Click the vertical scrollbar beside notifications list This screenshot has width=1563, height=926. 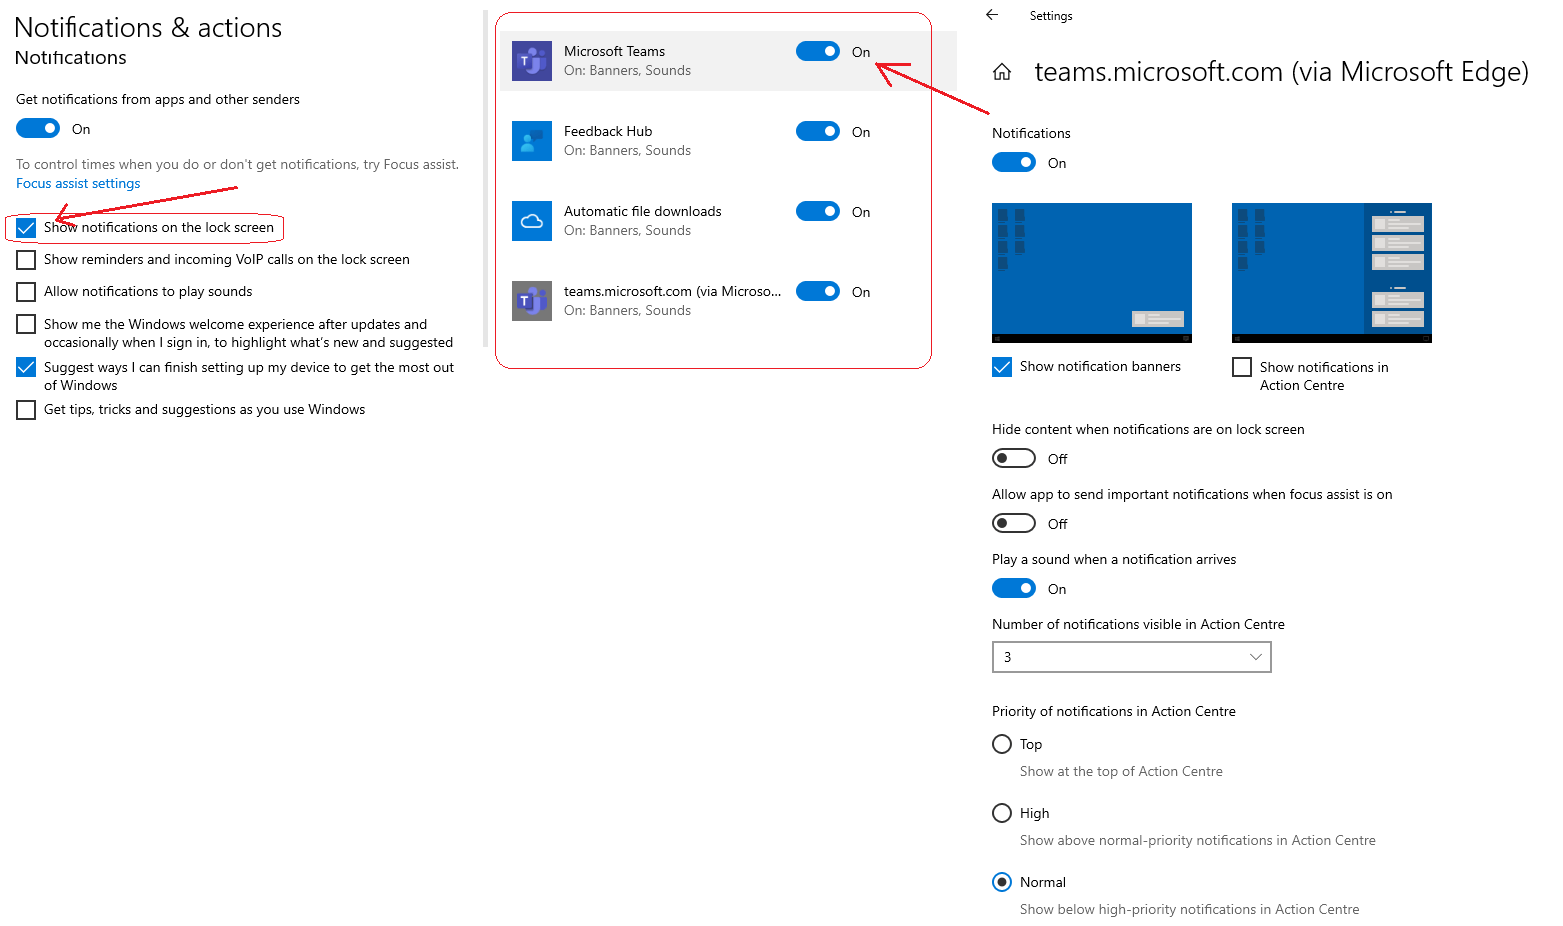coord(485,180)
